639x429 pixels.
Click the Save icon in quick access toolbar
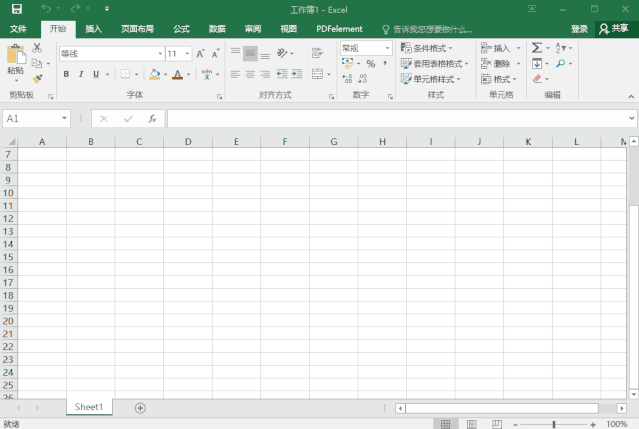[x=16, y=8]
